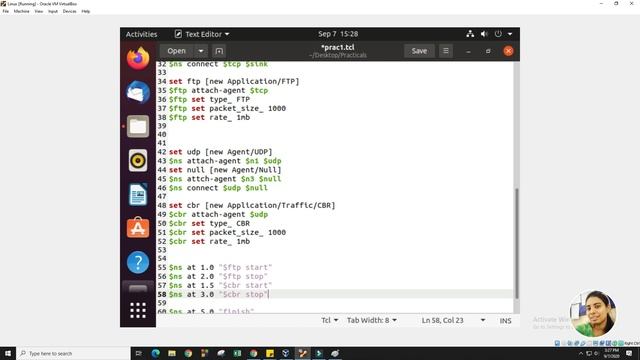The width and height of the screenshot is (640, 360).
Task: Open the hamburger menu in Text Editor
Action: 446,51
